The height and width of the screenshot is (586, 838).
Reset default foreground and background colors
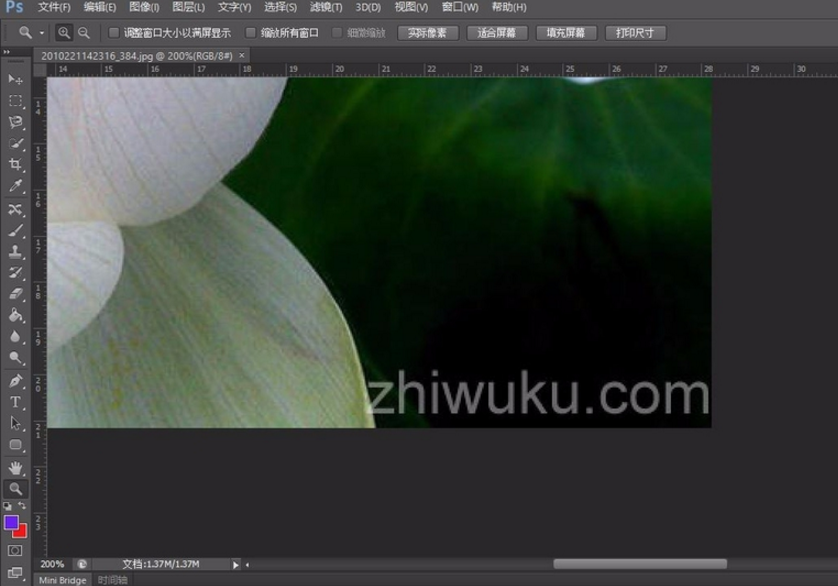[7, 506]
